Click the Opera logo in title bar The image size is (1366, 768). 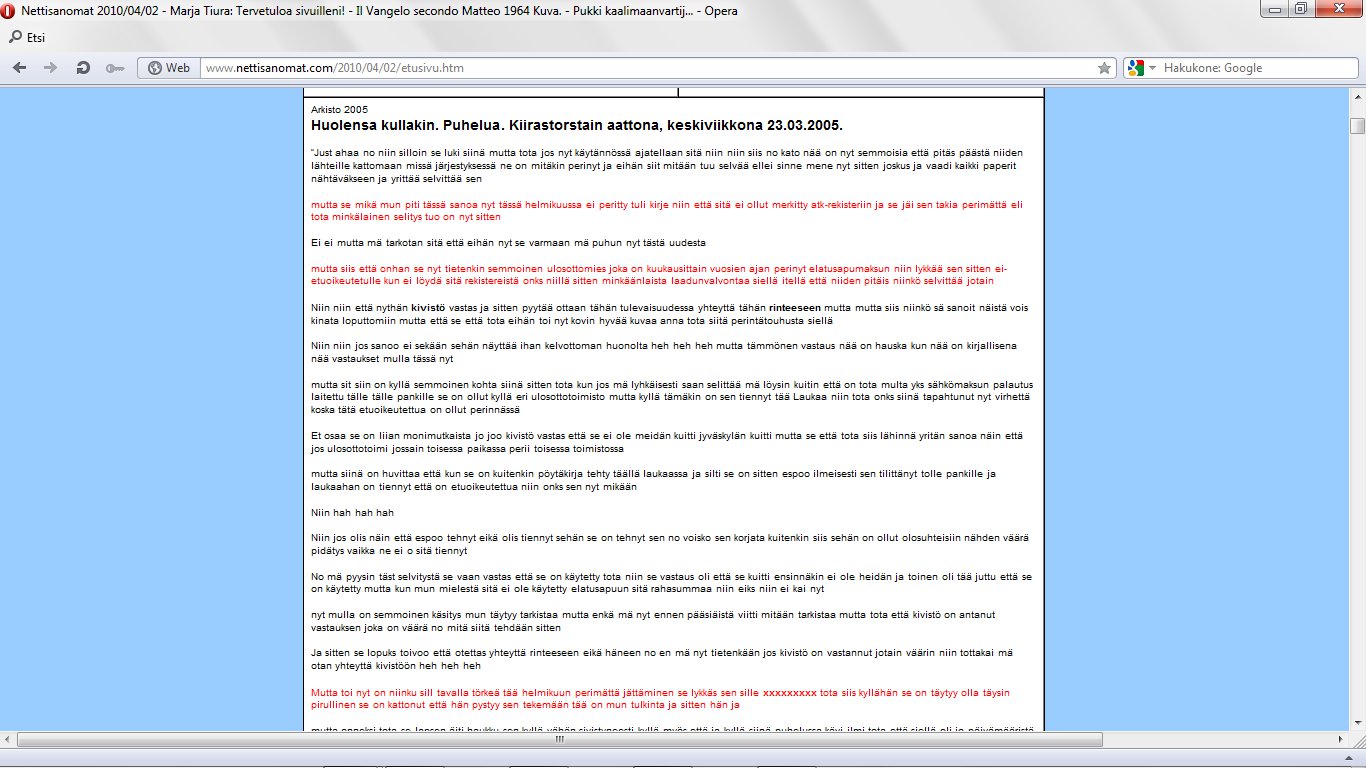10,10
